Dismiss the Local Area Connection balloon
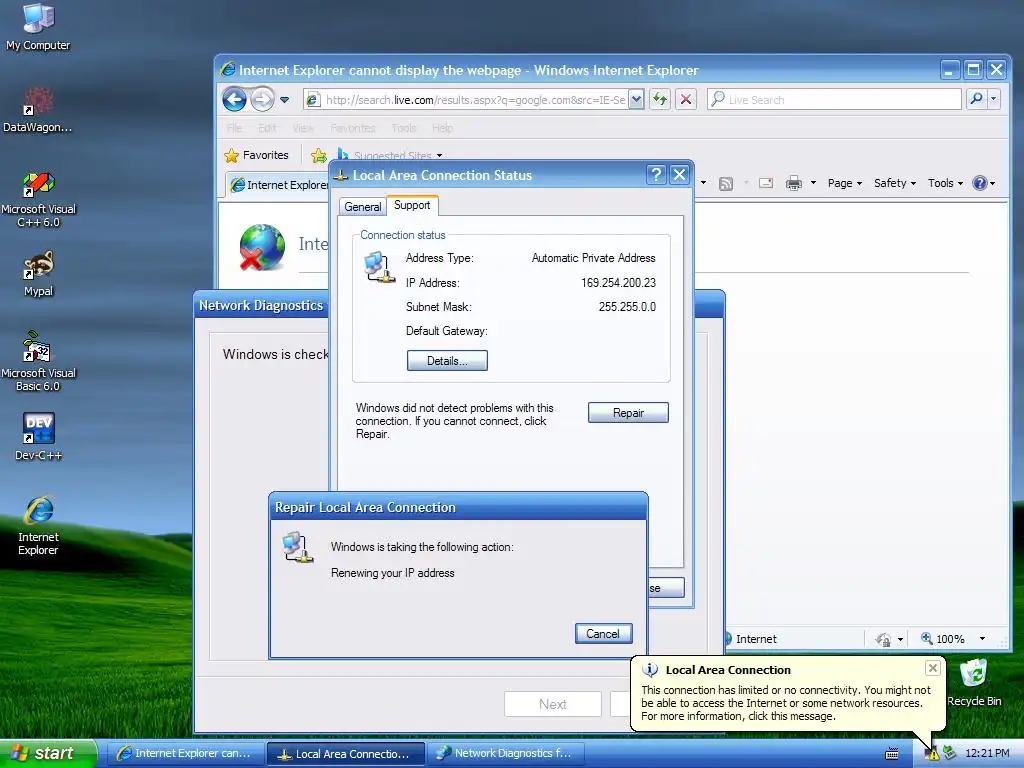 933,667
